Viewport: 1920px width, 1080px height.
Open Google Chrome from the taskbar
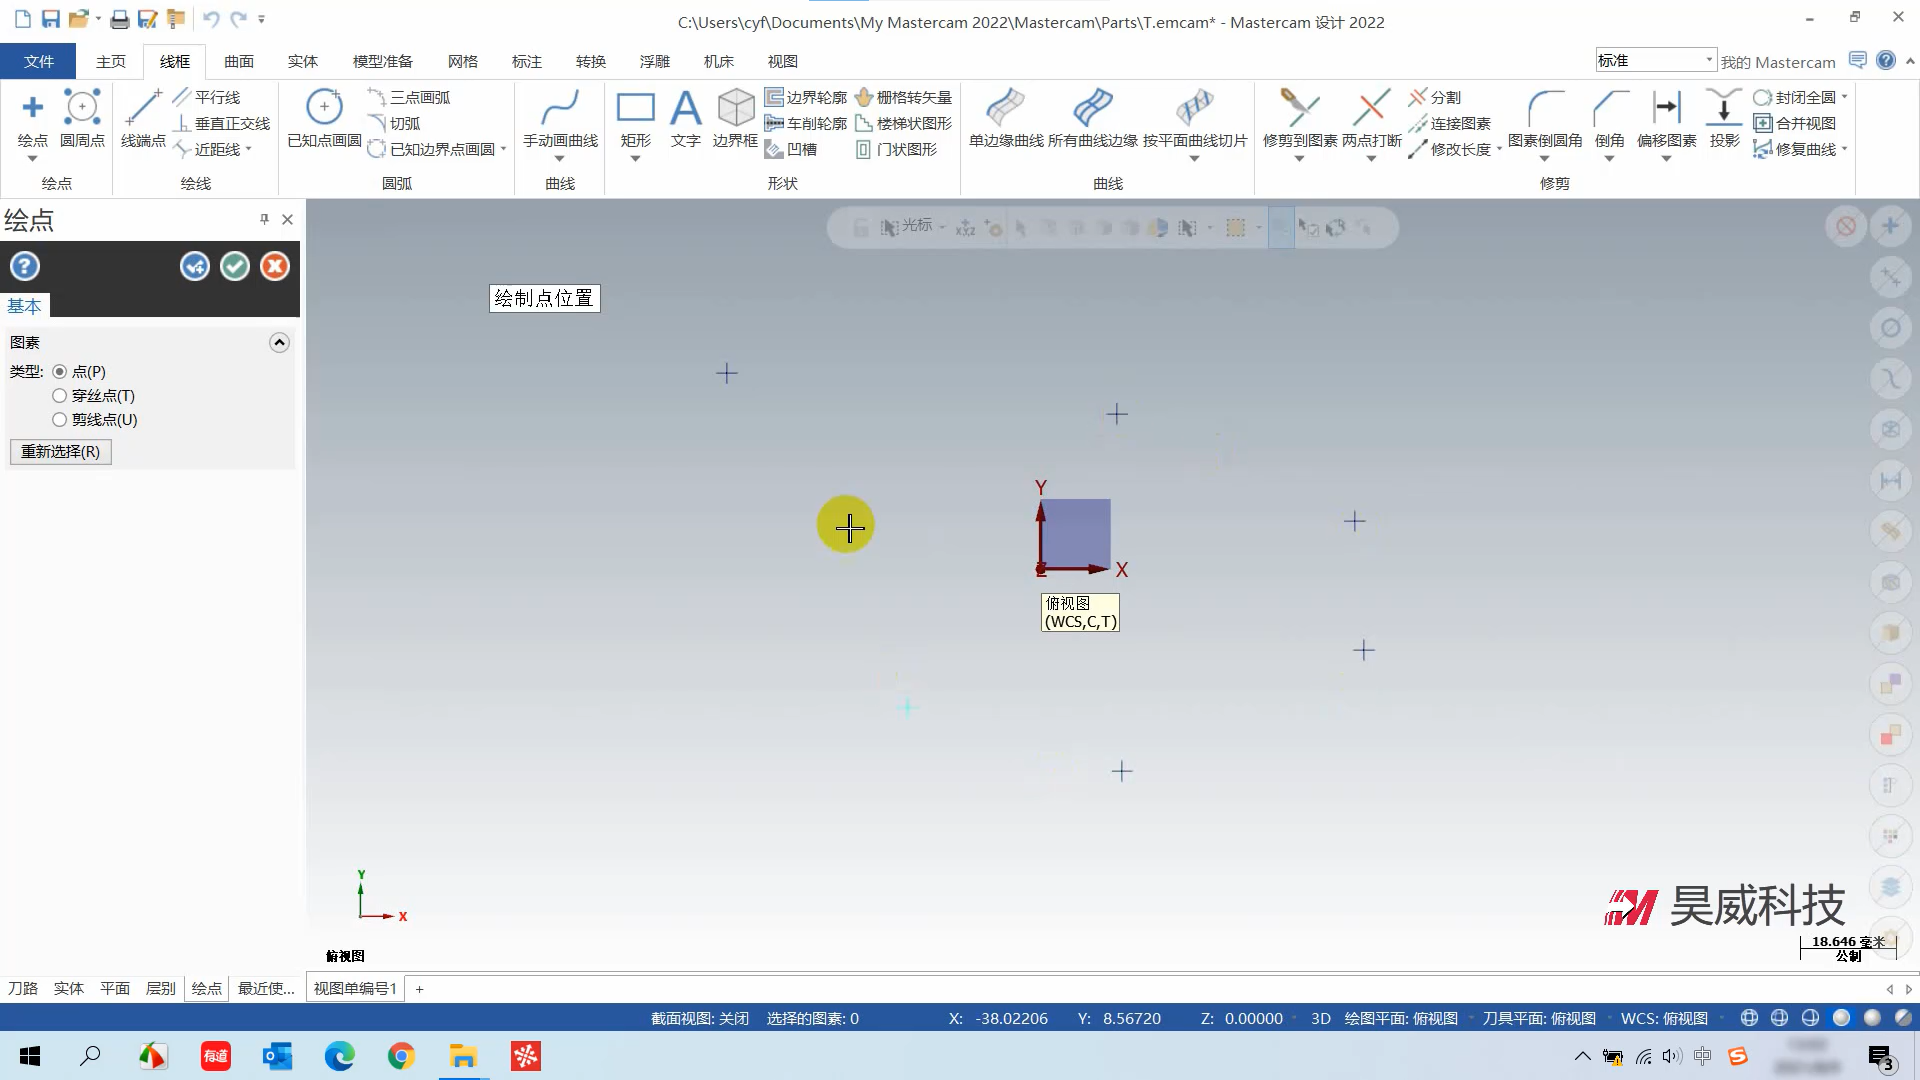(401, 1056)
